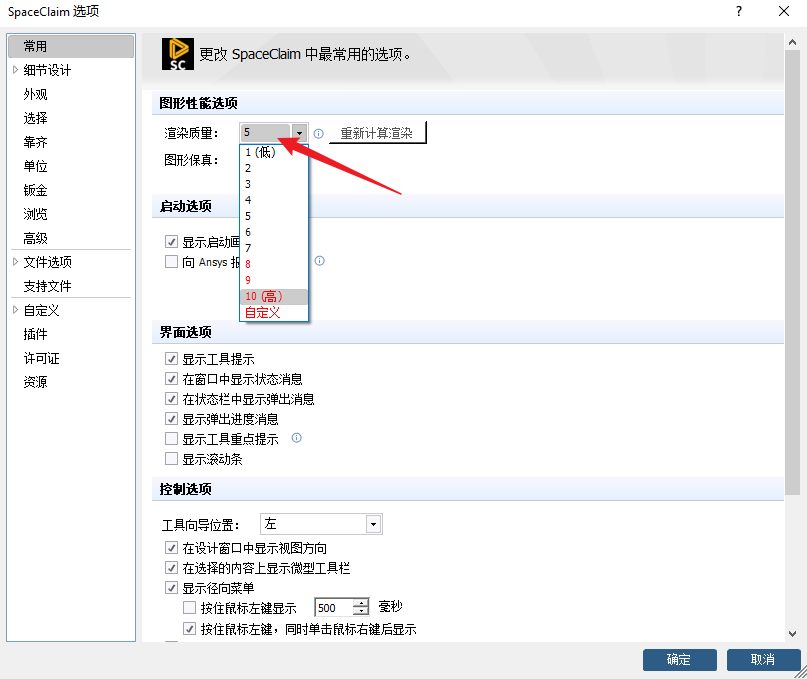Viewport: 807px width, 679px height.
Task: Click the info icon next to 向 Ansys option
Action: pyautogui.click(x=320, y=261)
